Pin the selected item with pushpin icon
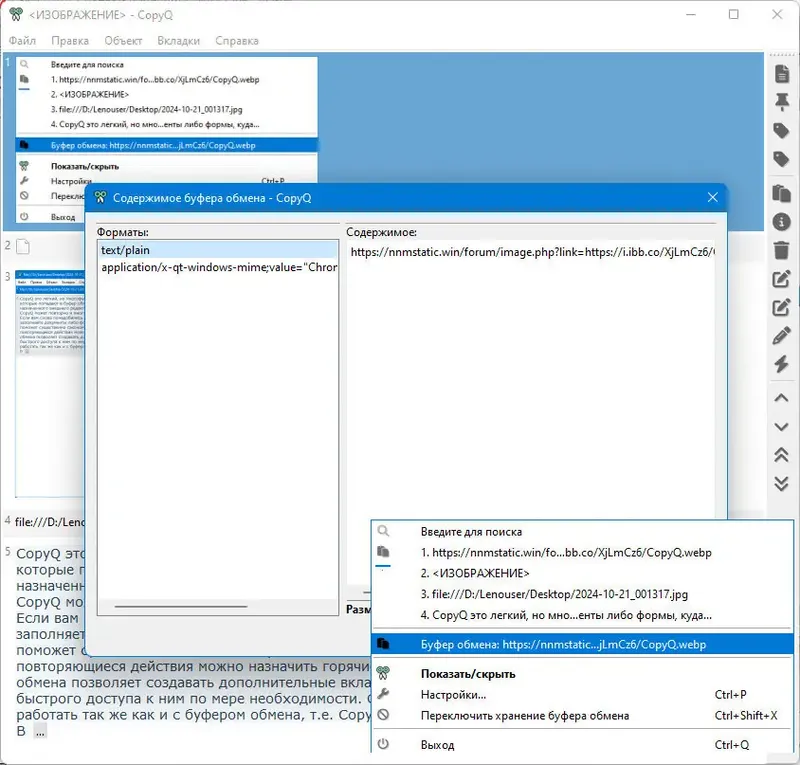 (782, 102)
